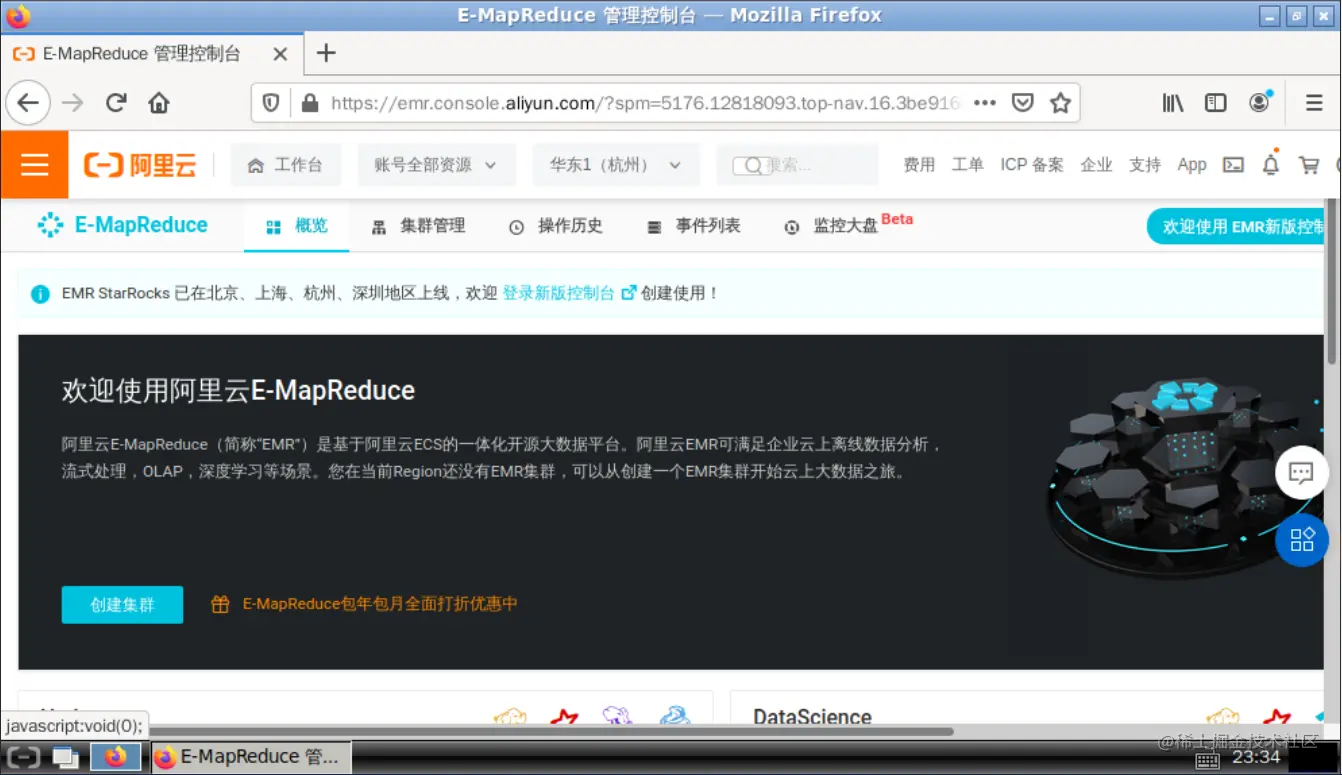Click the taskbar clock showing 23:34
Image resolution: width=1342 pixels, height=775 pixels.
(1257, 757)
